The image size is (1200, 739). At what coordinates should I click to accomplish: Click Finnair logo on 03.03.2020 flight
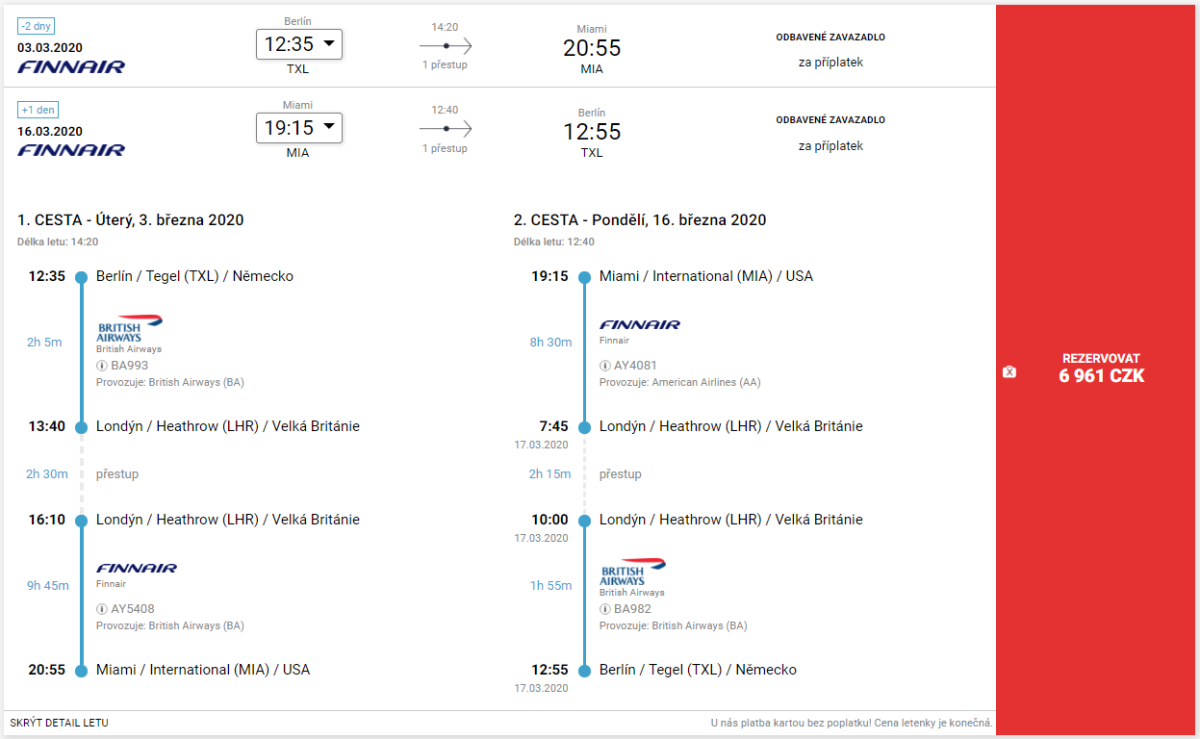point(71,67)
